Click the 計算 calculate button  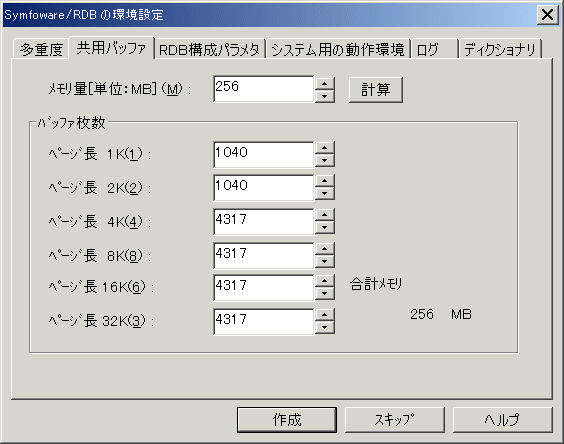pyautogui.click(x=376, y=90)
